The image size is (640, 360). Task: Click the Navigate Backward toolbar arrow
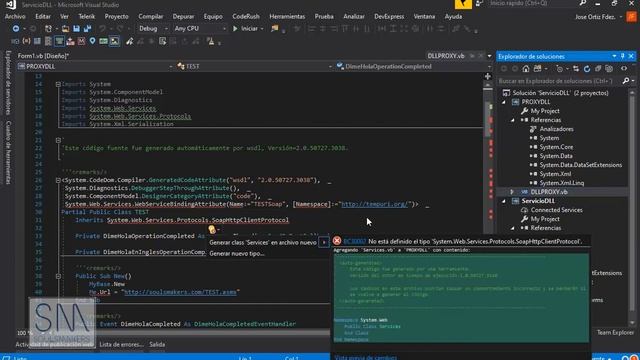coord(16,29)
